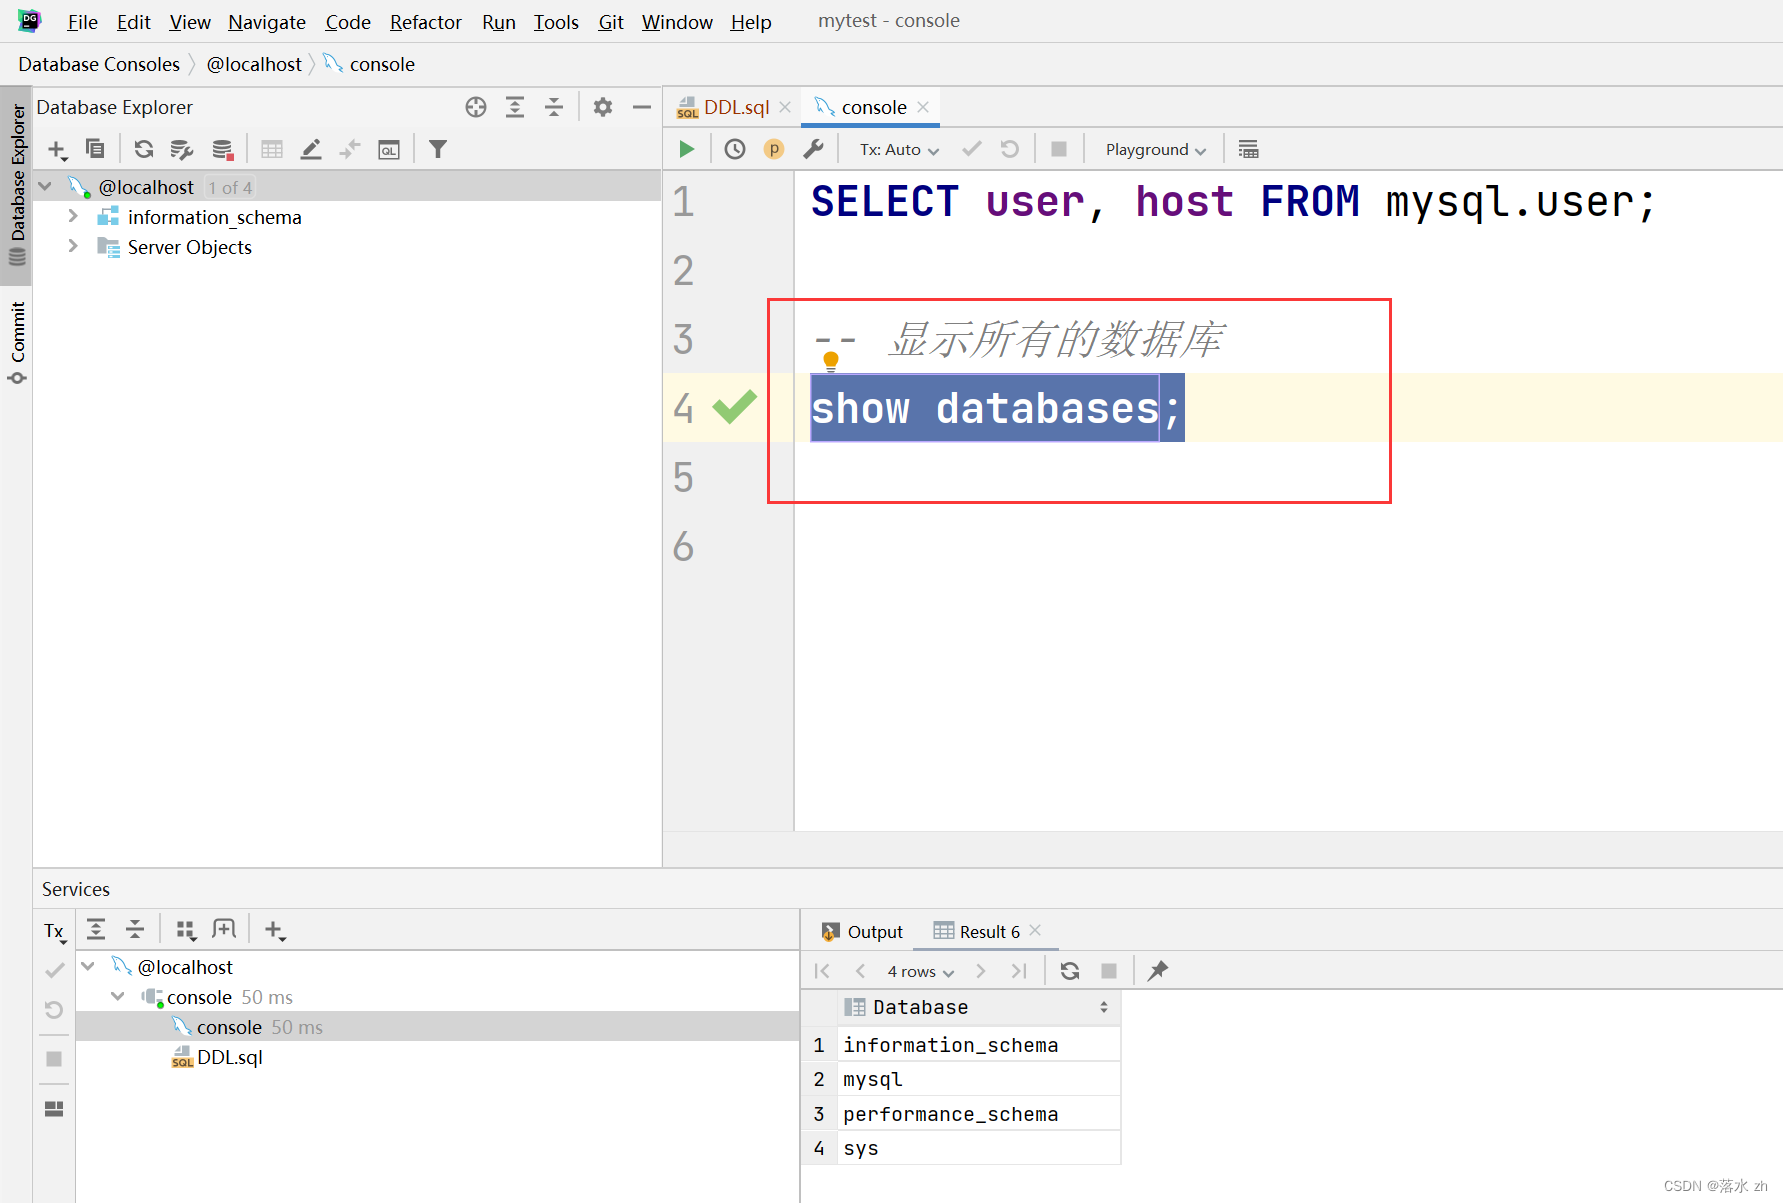Pin the Result 6 tab

coord(1158,971)
